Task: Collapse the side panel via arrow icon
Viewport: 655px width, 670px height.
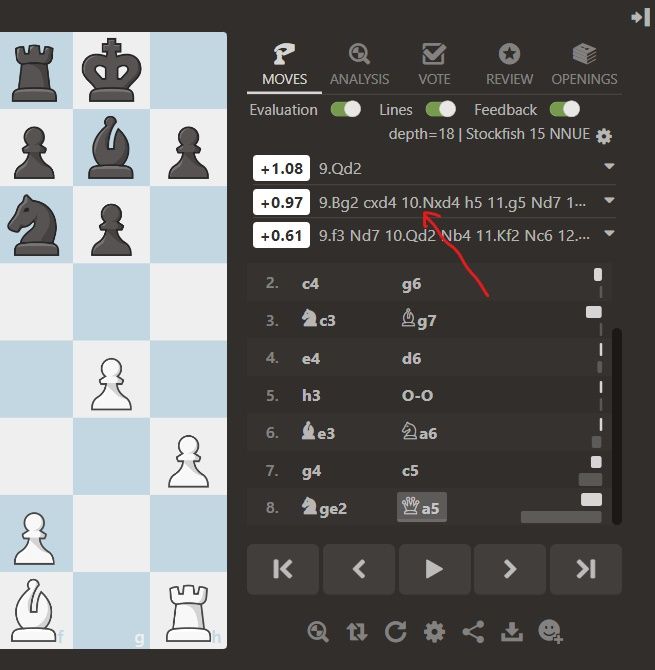Action: [640, 18]
